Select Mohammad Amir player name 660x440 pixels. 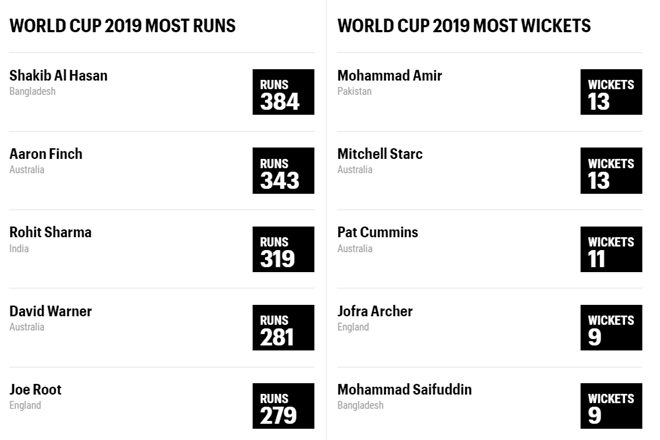tap(390, 76)
